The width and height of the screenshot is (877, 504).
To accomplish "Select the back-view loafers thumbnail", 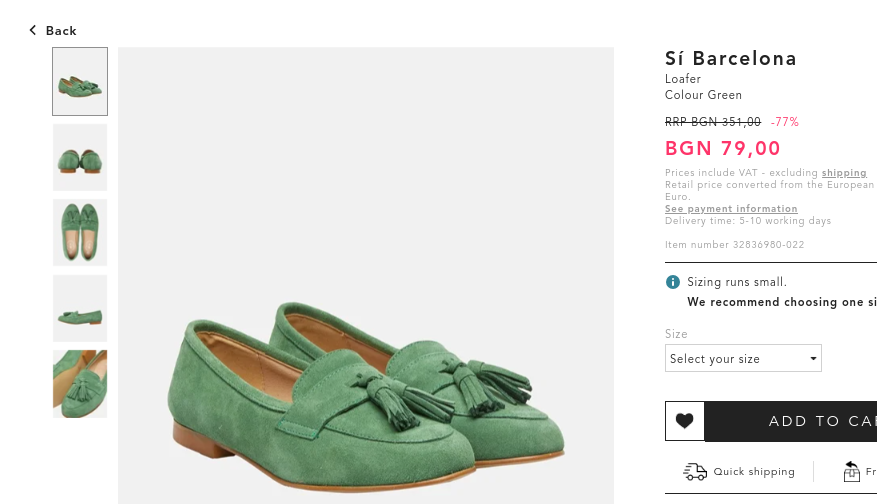I will (x=80, y=157).
